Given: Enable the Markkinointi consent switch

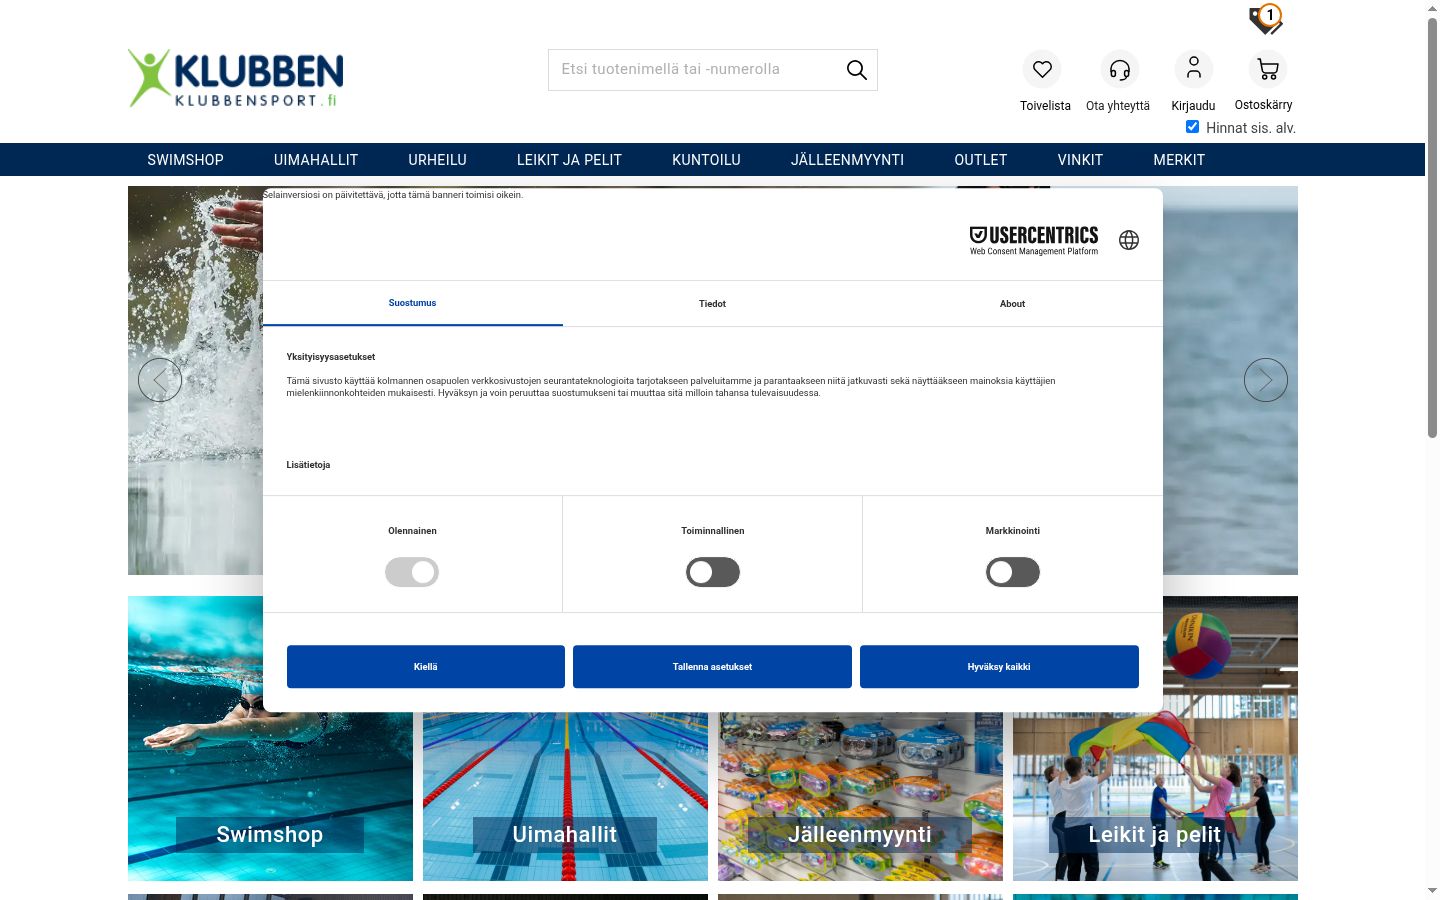Looking at the screenshot, I should 1013,572.
